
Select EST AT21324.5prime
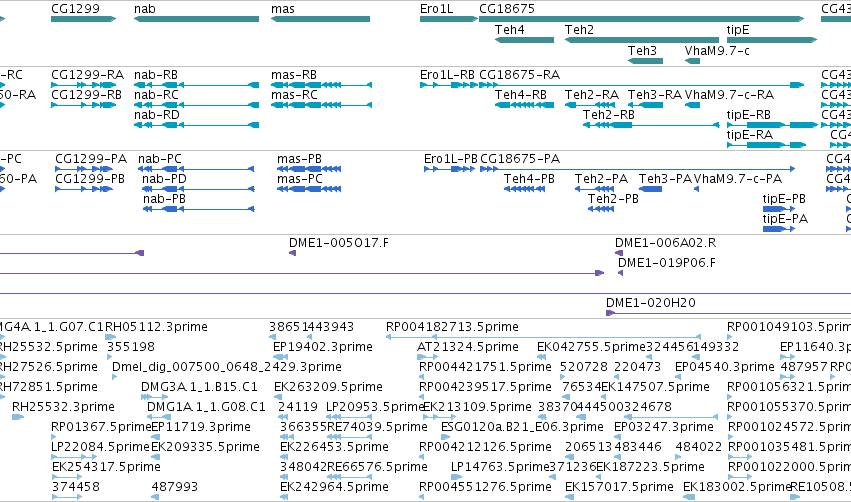click(x=428, y=357)
